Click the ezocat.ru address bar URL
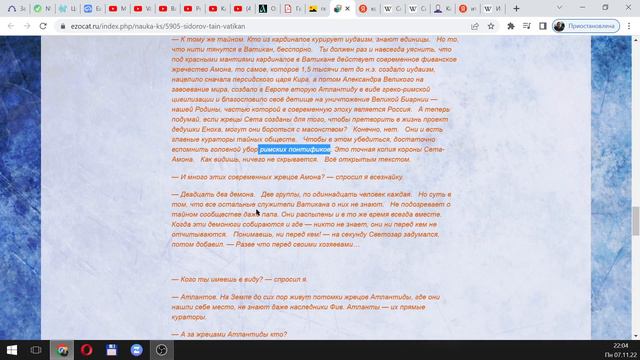The width and height of the screenshot is (640, 360). click(x=158, y=26)
